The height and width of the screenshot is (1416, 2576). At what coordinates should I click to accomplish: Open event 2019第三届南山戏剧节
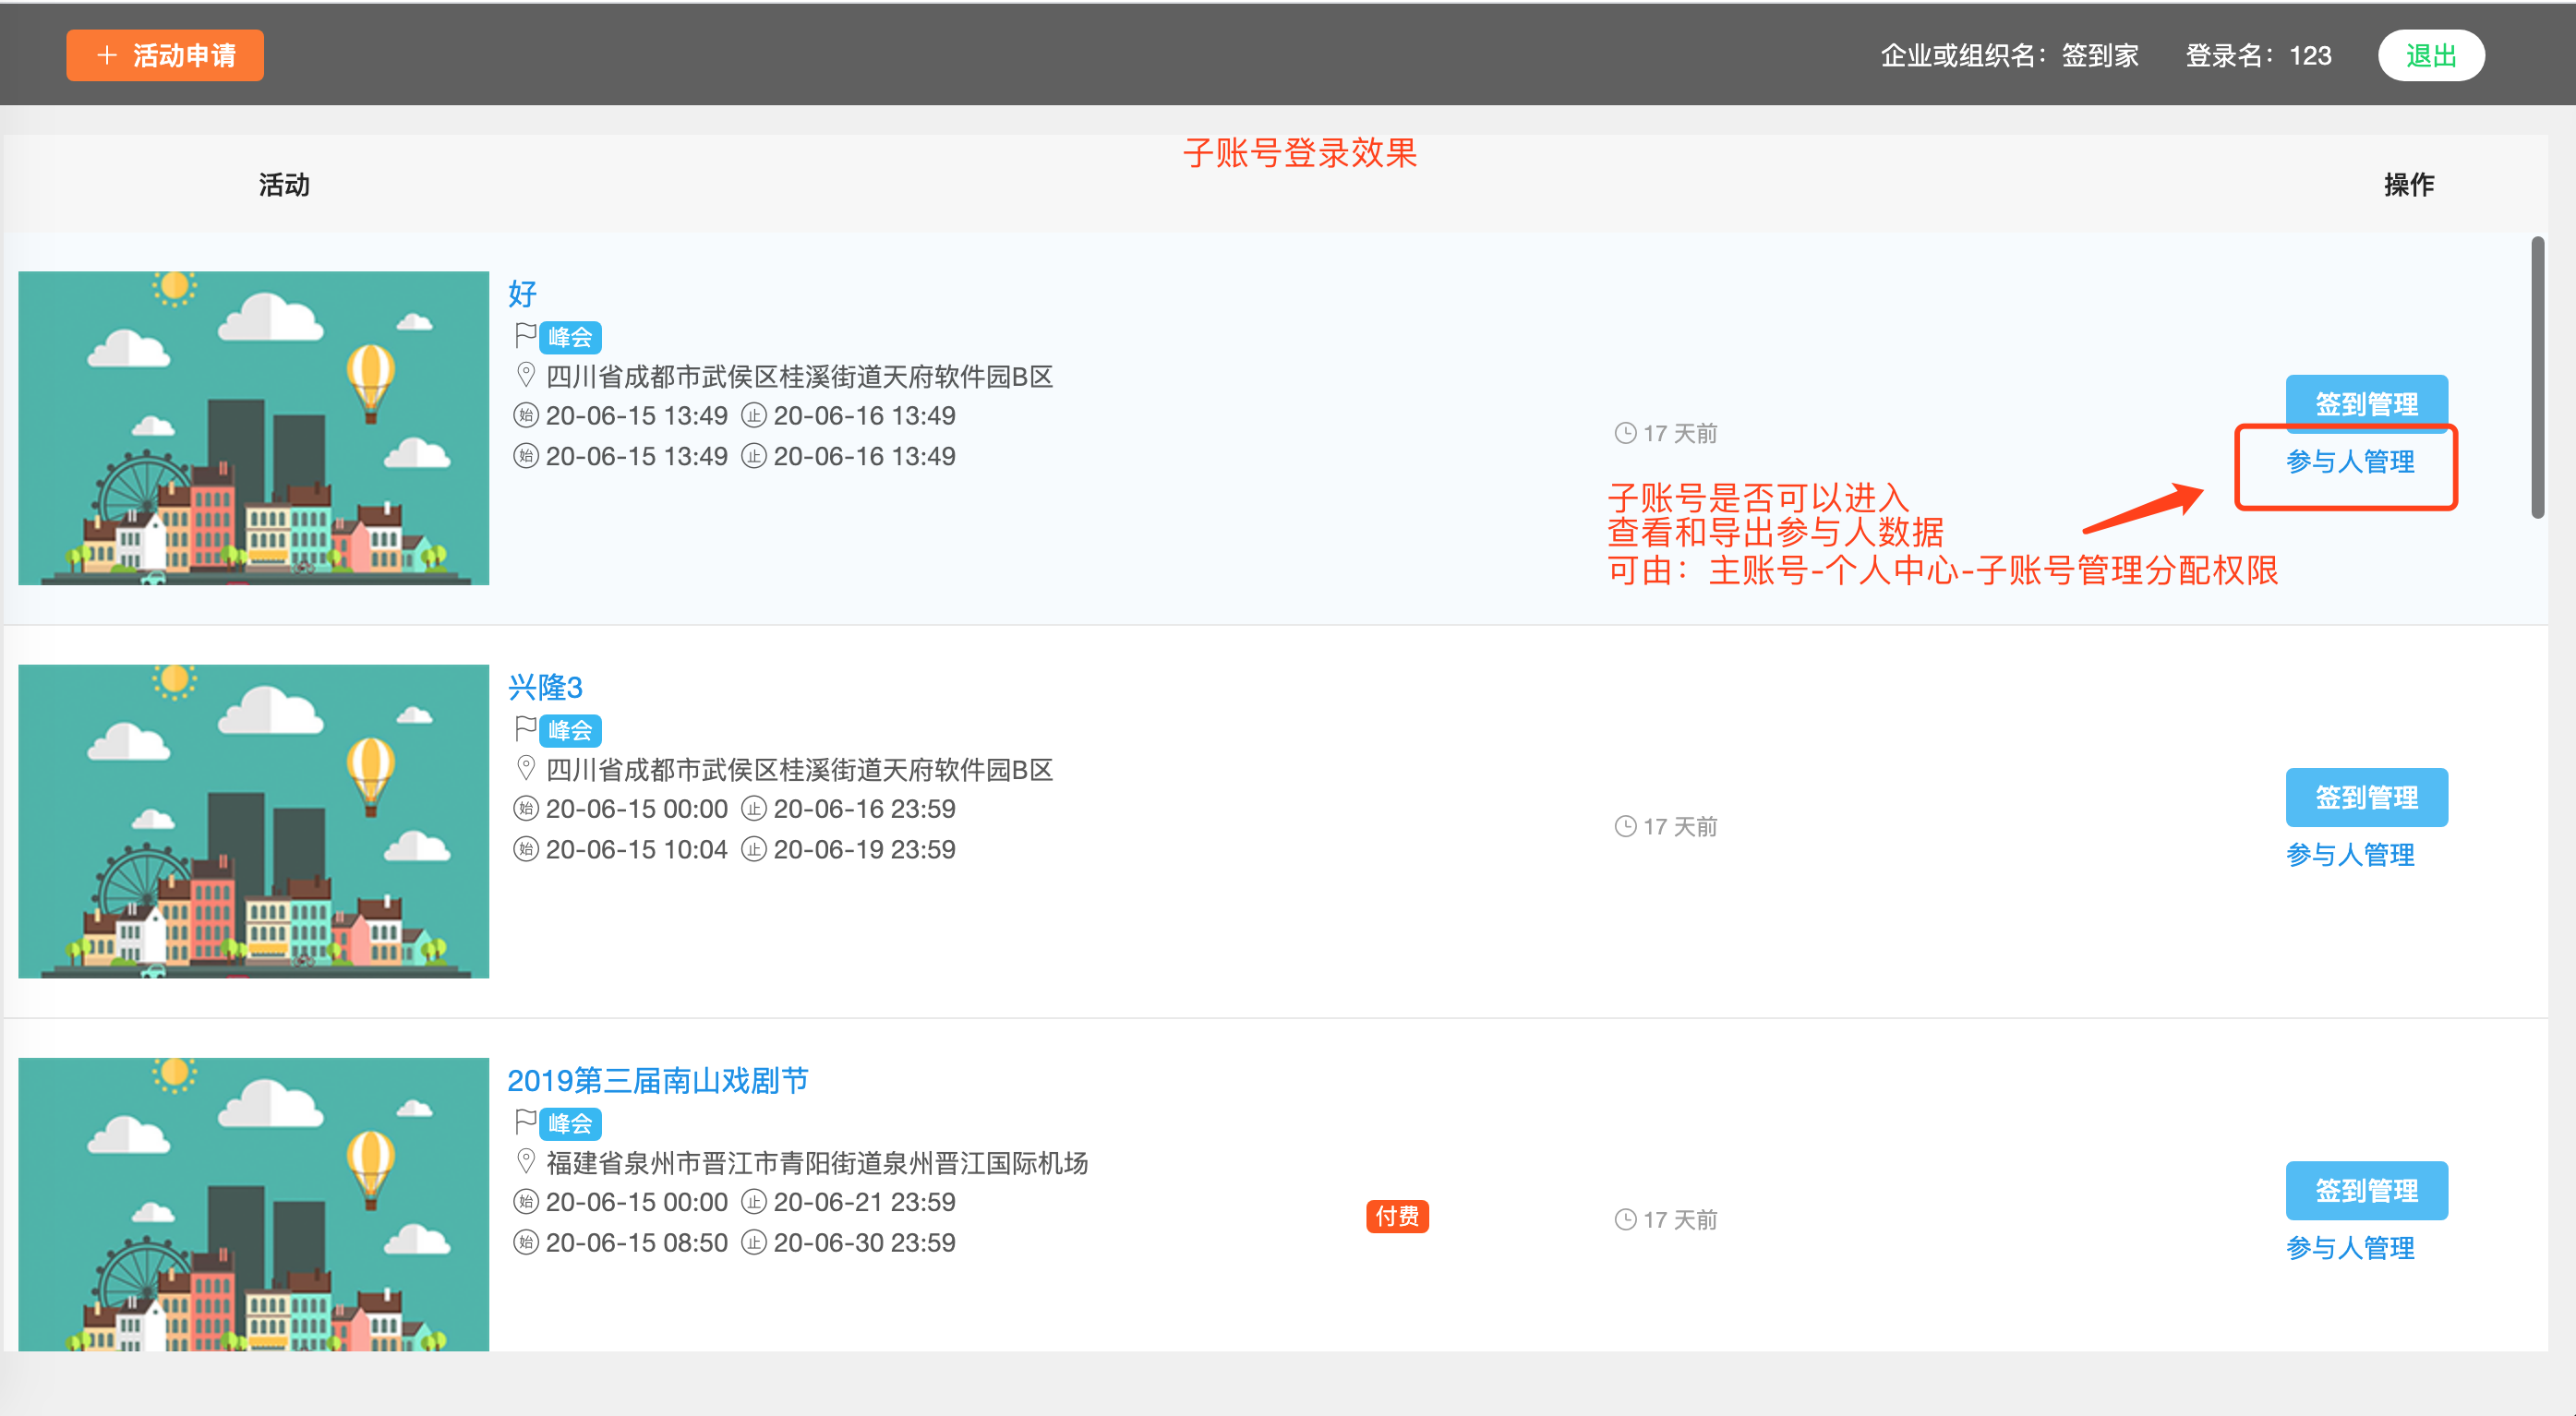click(657, 1079)
